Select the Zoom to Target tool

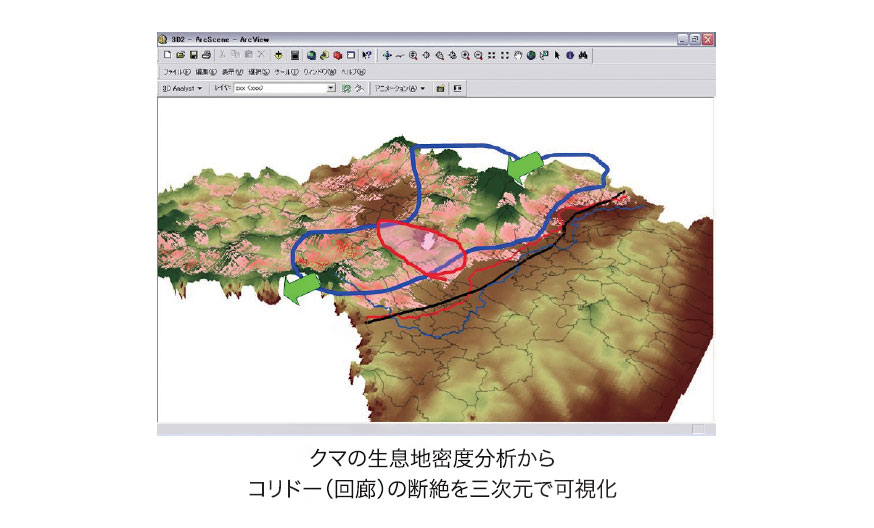439,55
